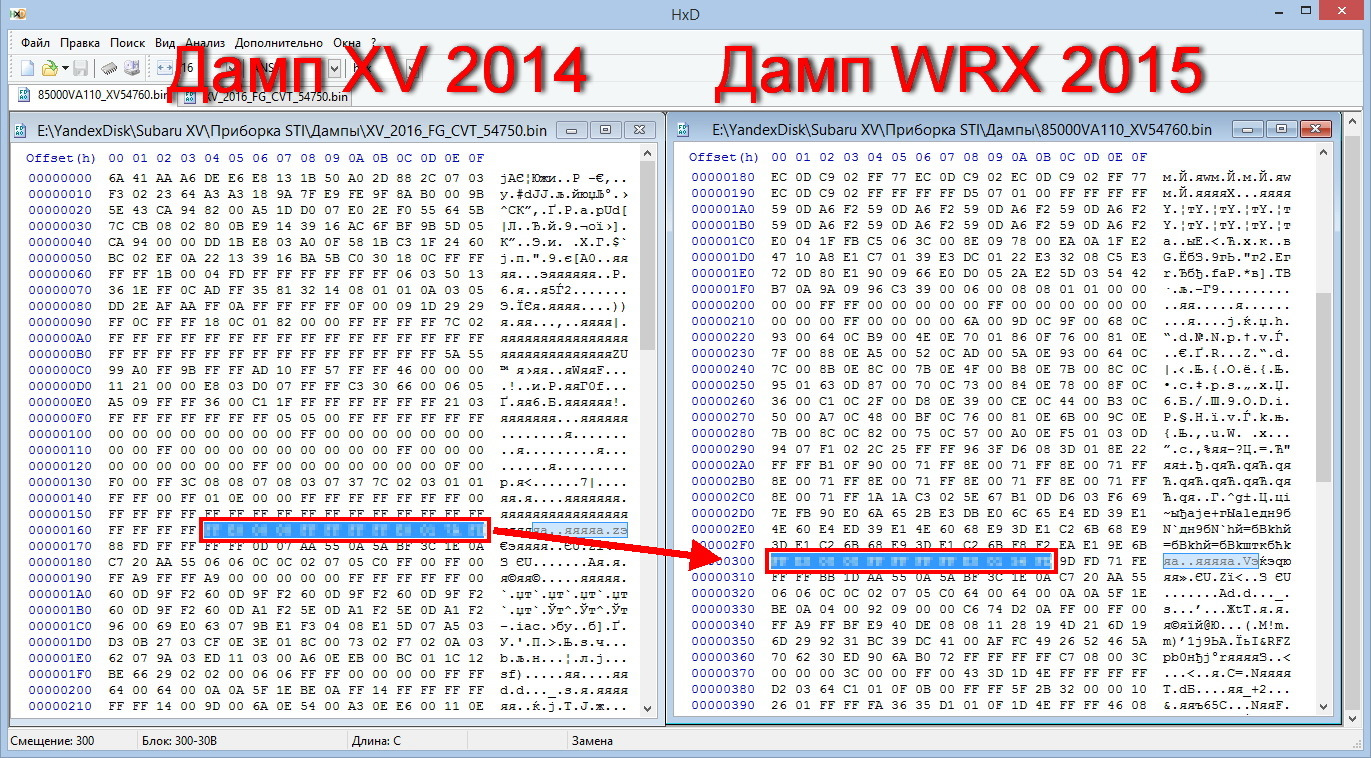Select offset 000002F0 in 85000VA110 window
This screenshot has height=758, width=1371.
pos(723,546)
